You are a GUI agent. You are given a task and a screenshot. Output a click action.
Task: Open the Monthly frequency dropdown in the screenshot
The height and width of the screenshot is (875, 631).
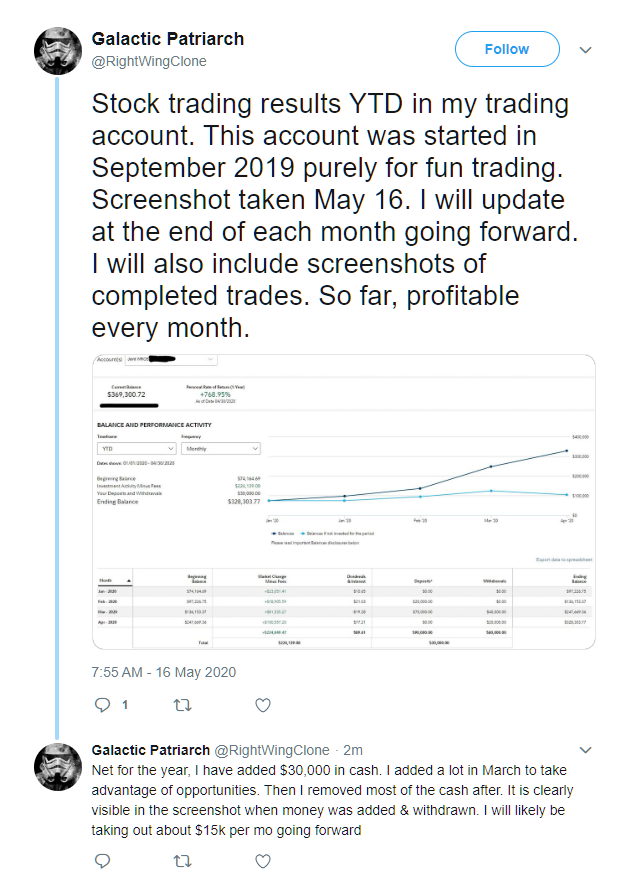pos(220,449)
